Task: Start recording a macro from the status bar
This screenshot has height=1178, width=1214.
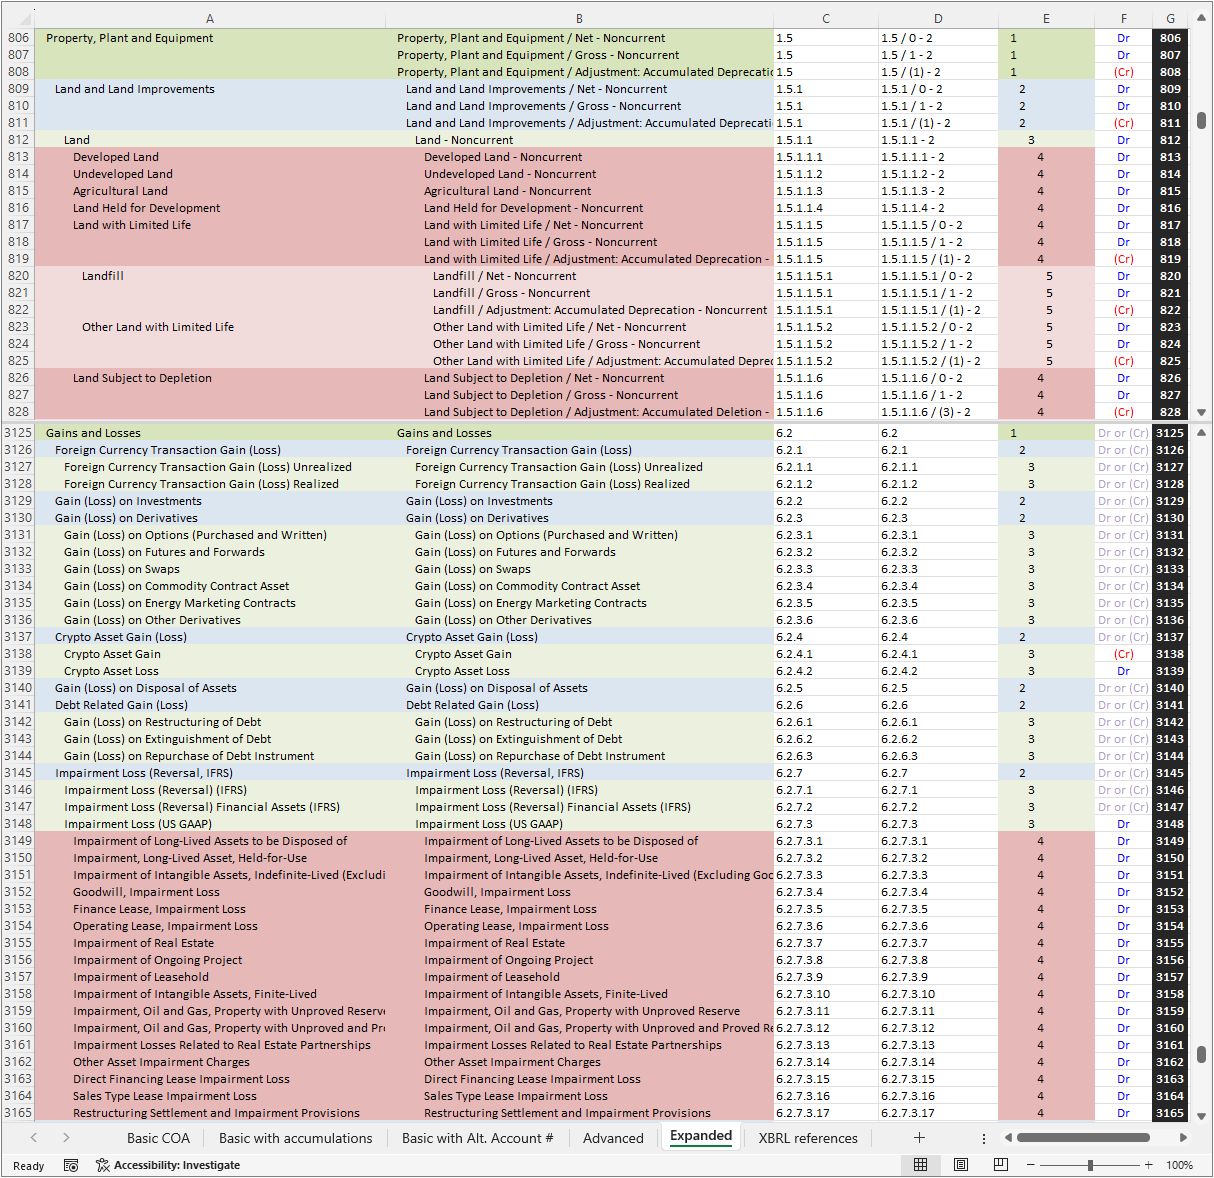Action: (69, 1165)
